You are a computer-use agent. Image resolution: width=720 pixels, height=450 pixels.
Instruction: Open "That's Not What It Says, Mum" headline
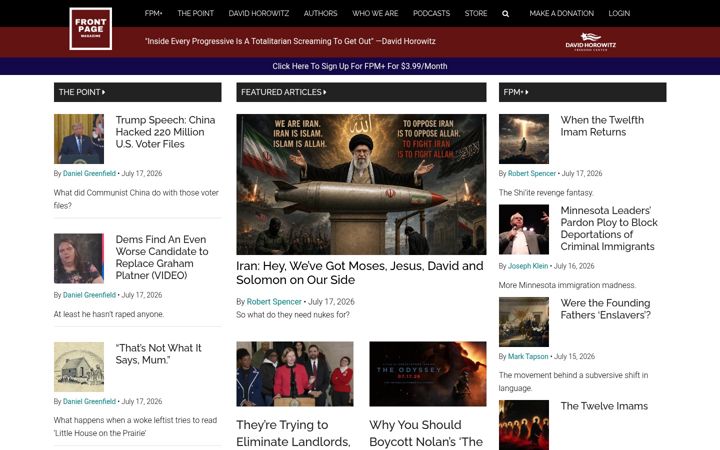158,354
